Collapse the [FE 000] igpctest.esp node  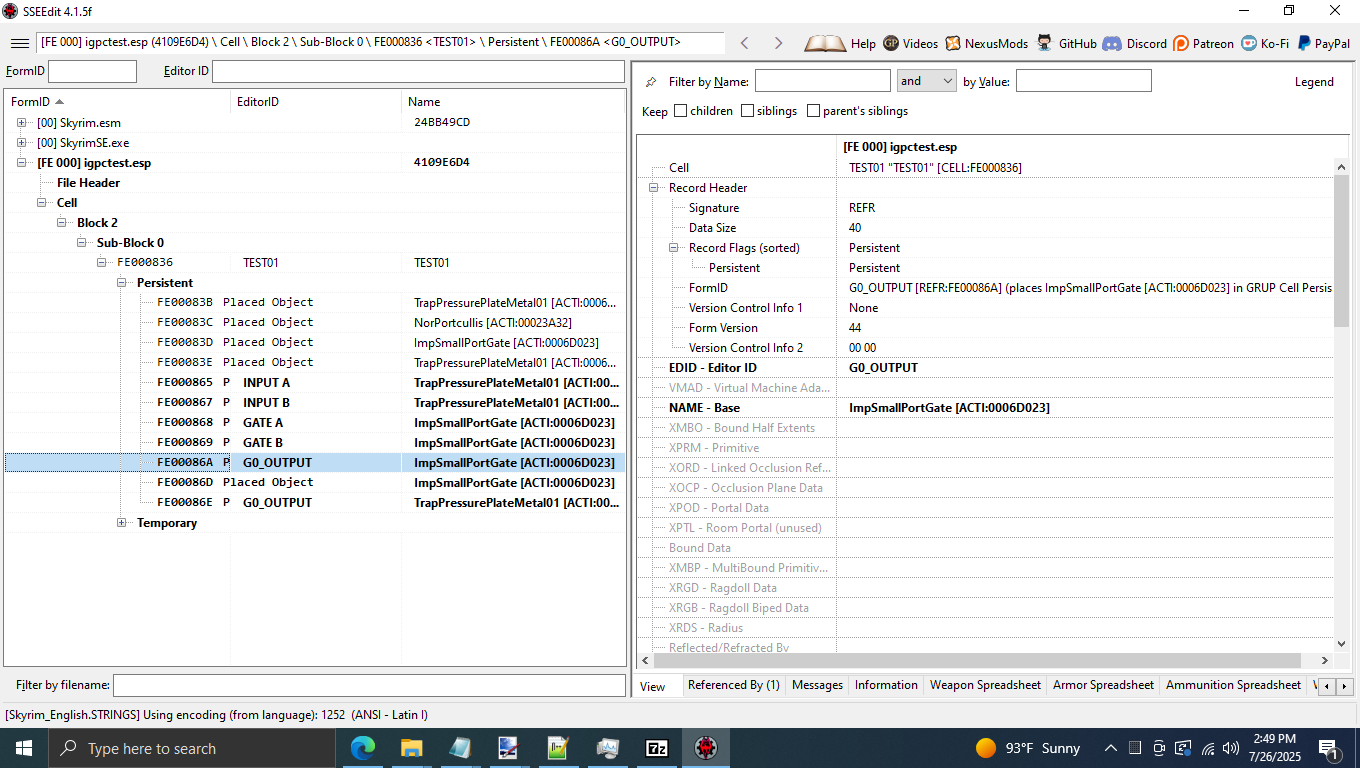[22, 163]
